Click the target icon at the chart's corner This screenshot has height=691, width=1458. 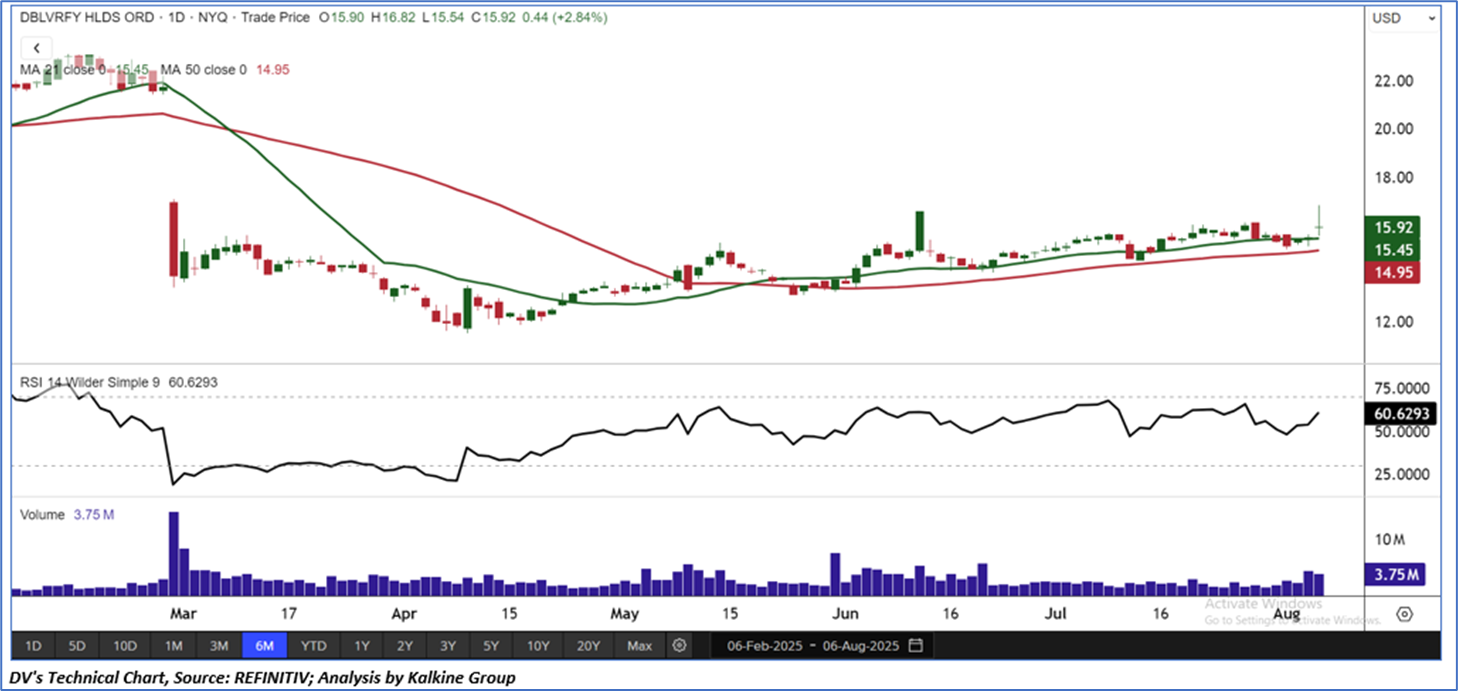tap(1404, 614)
